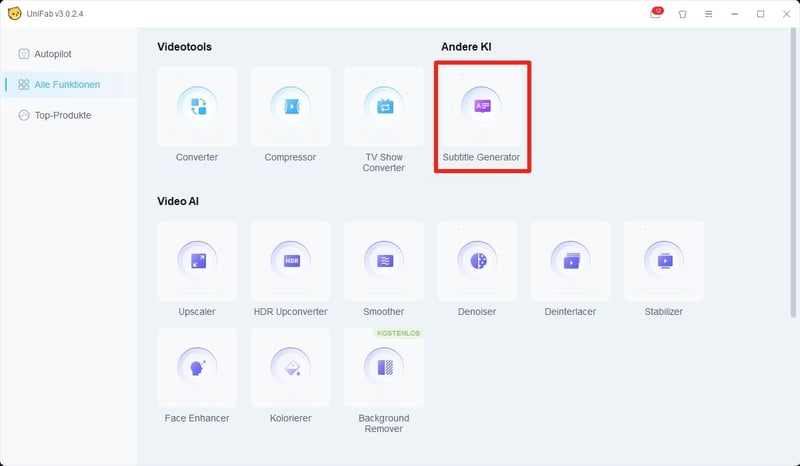The width and height of the screenshot is (800, 466).
Task: Select Alle Funktionen in sidebar
Action: [x=66, y=85]
